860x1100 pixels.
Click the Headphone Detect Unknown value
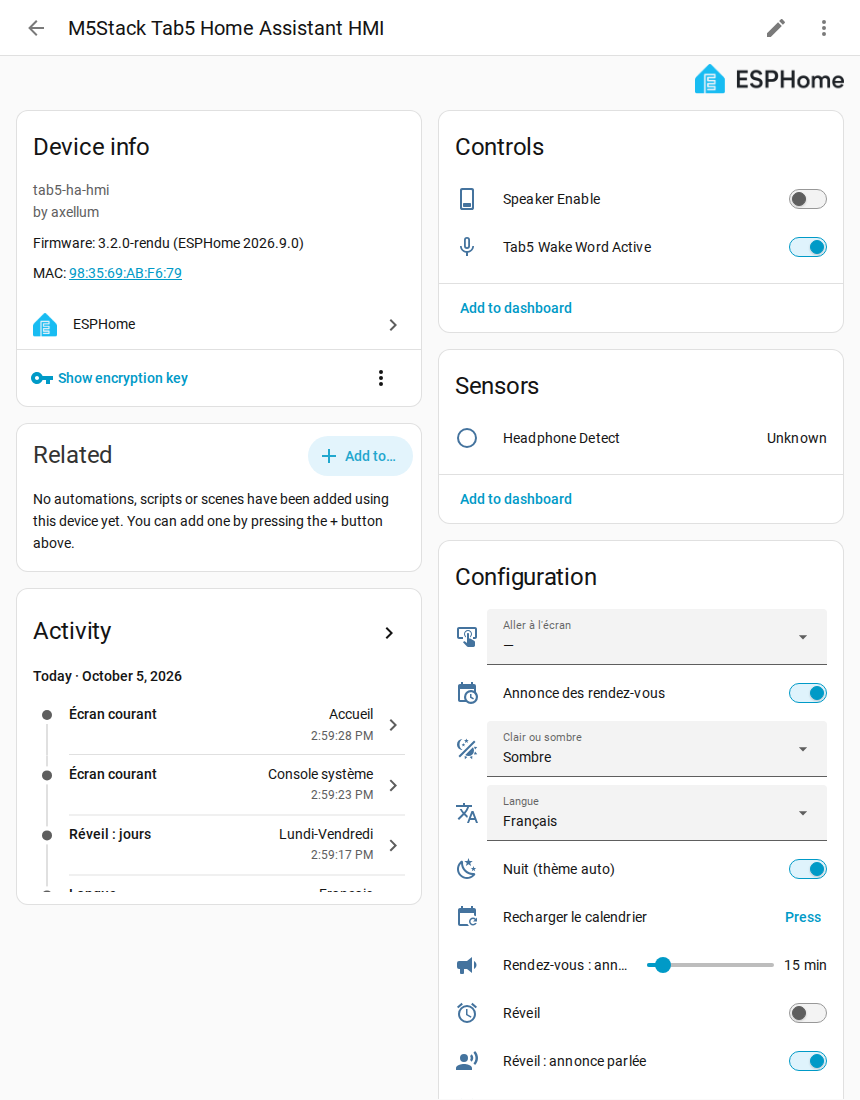click(x=796, y=438)
